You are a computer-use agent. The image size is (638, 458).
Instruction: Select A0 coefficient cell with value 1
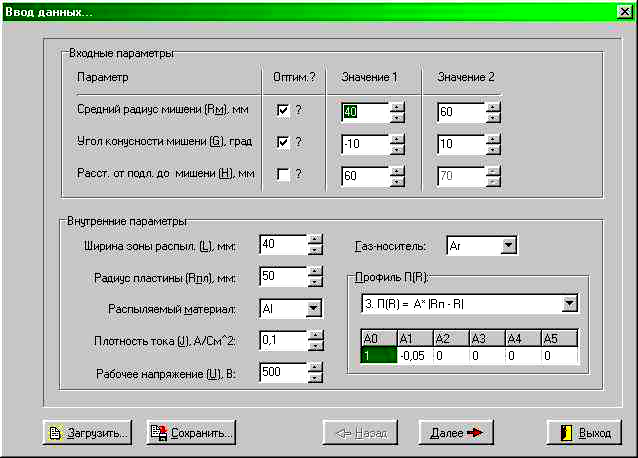[x=379, y=355]
